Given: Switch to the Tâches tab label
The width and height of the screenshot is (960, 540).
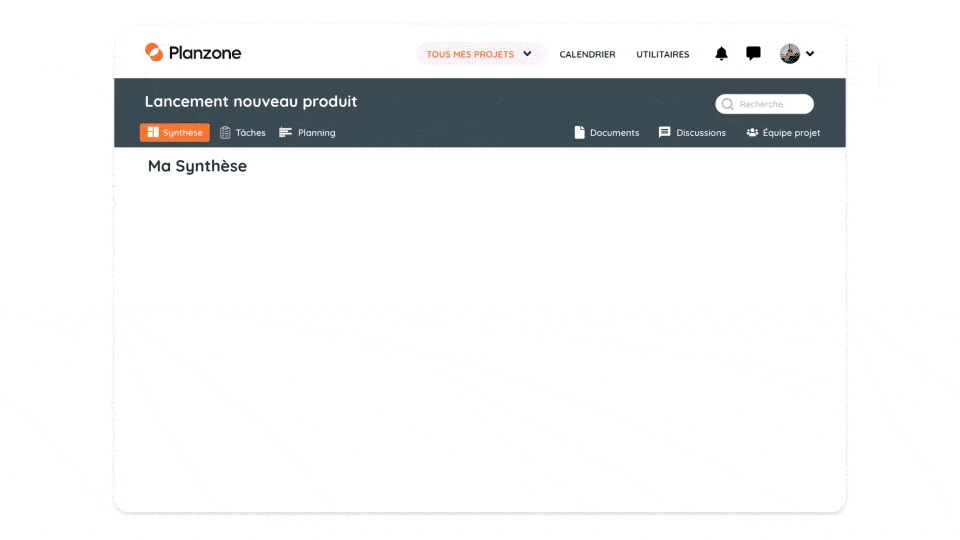Looking at the screenshot, I should click(250, 132).
